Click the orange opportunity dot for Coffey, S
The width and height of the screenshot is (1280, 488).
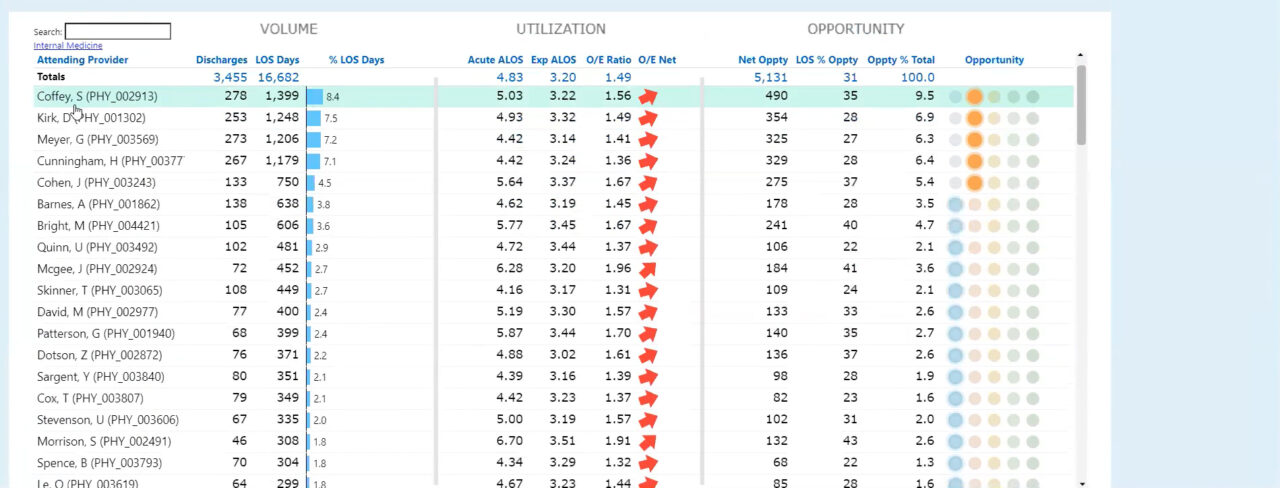click(975, 97)
